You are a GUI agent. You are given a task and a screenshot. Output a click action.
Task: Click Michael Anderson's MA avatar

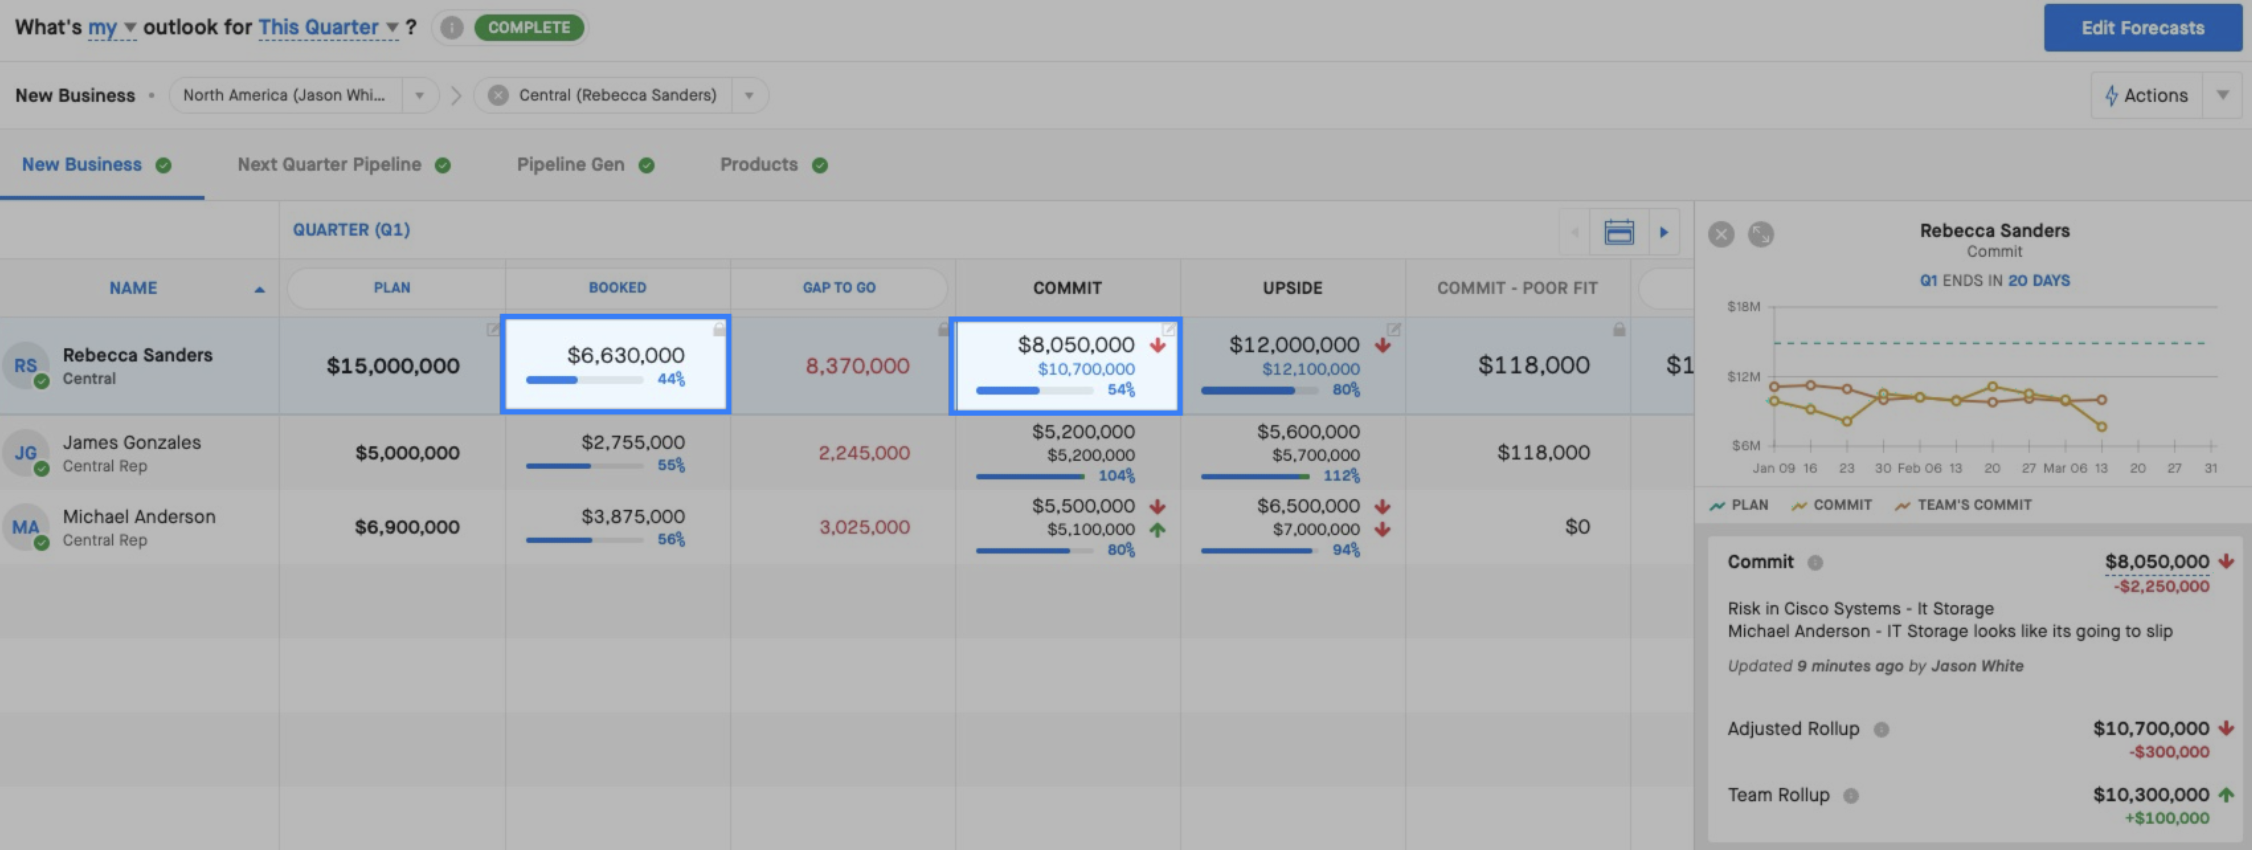coord(26,527)
